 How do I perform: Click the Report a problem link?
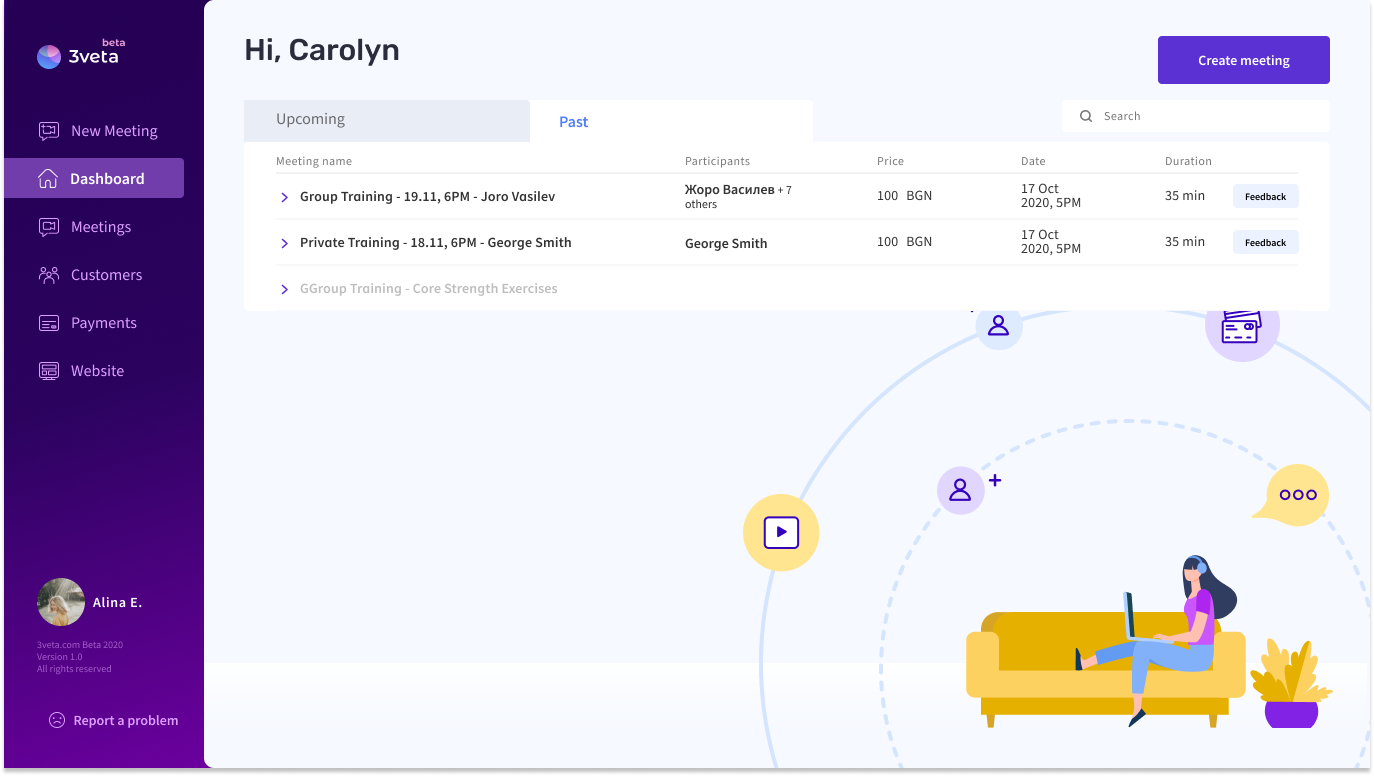(125, 720)
